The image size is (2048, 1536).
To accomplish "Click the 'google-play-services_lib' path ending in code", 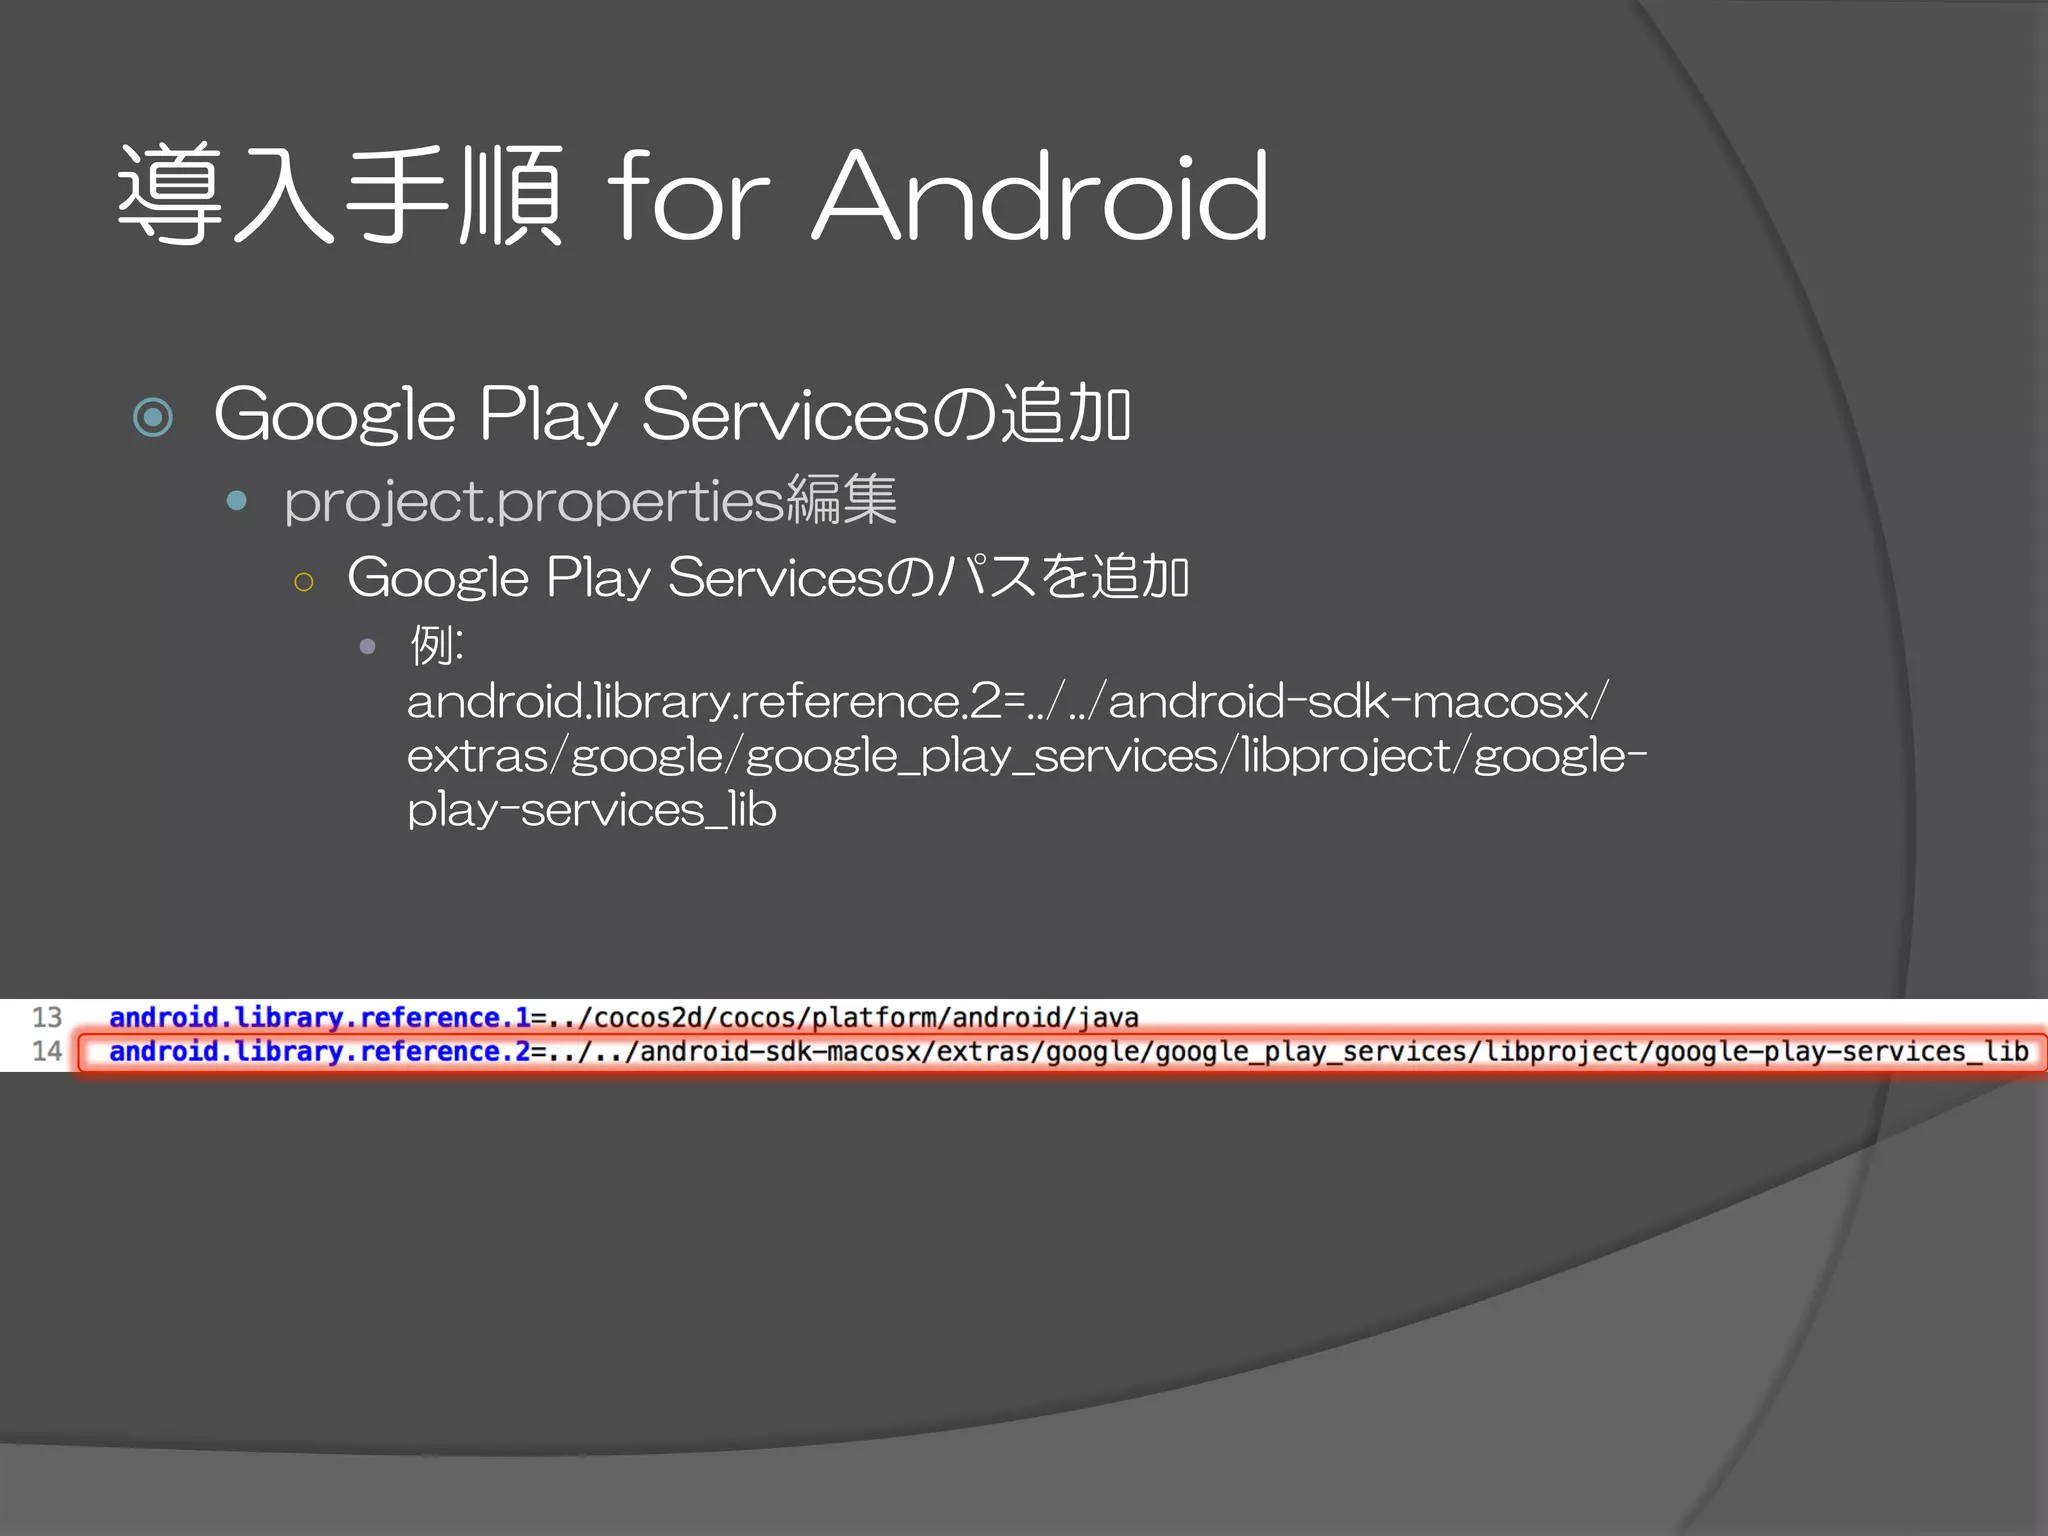I will pyautogui.click(x=1841, y=1052).
